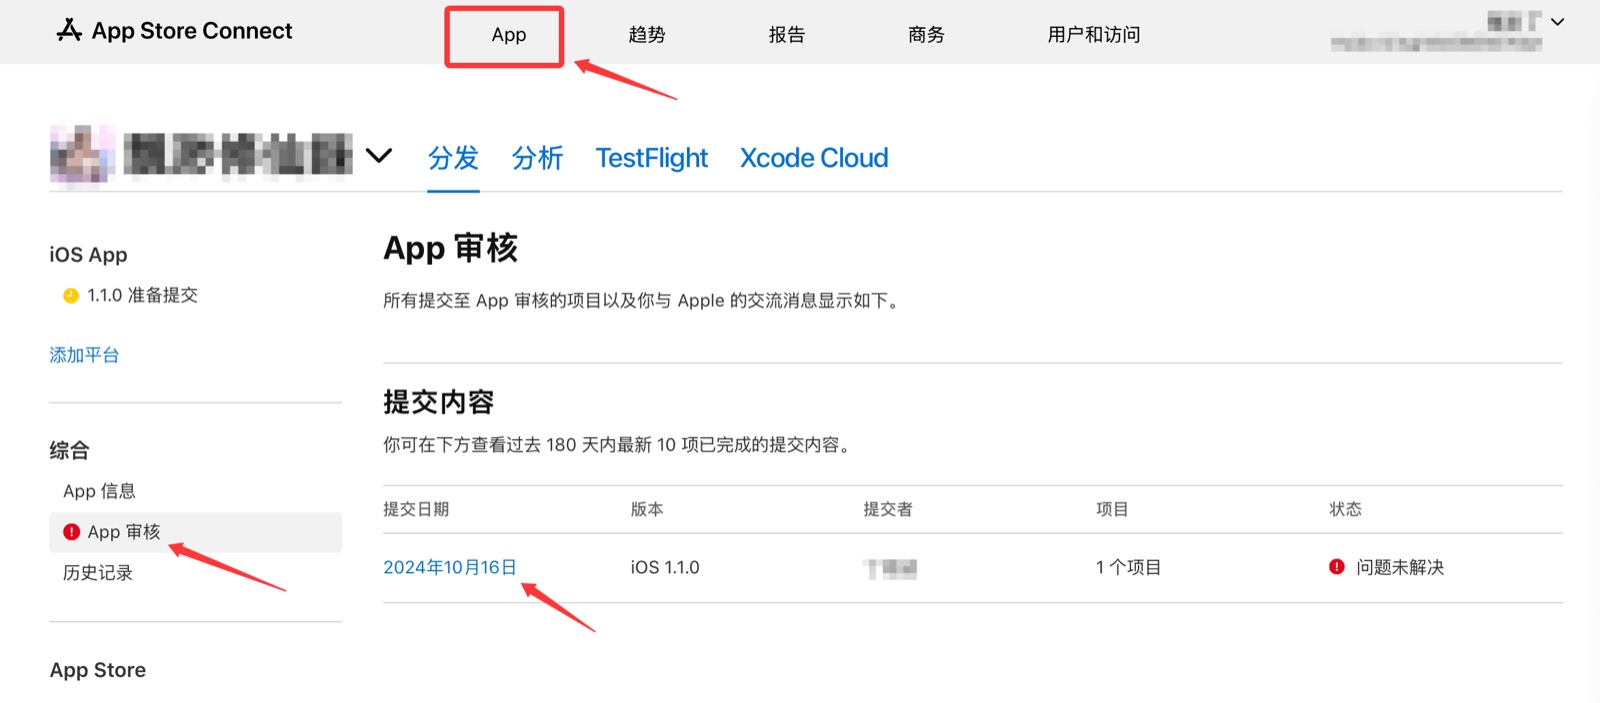
Task: Open the 2024年10月16日 submission link
Action: (x=450, y=567)
